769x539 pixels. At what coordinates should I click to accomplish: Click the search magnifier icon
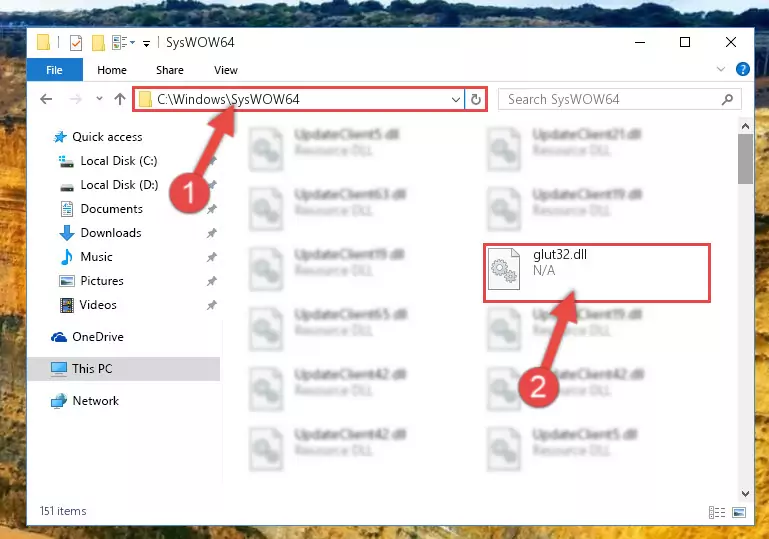[727, 100]
